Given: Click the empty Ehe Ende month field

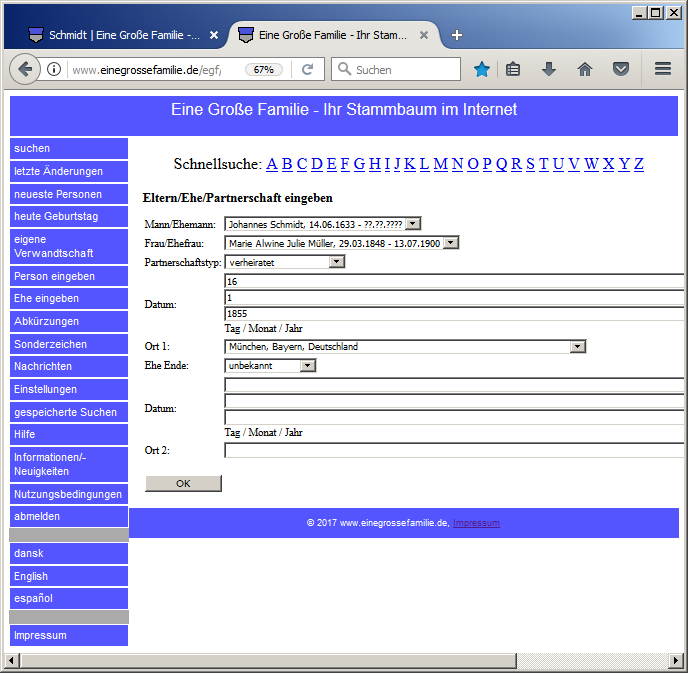Looking at the screenshot, I should 454,401.
